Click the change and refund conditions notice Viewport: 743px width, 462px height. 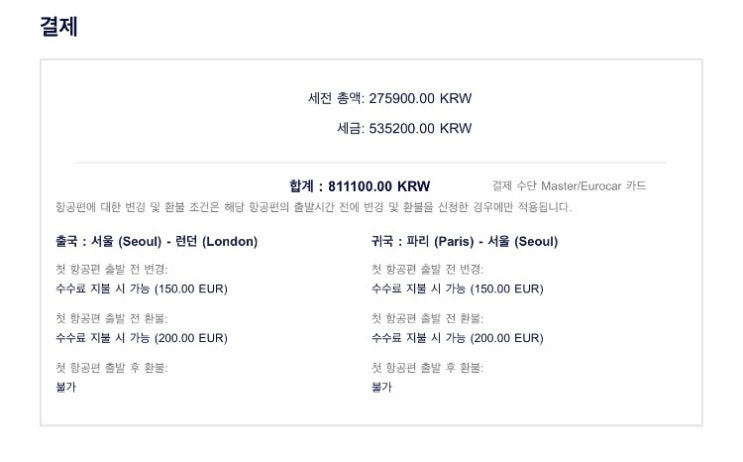(313, 207)
